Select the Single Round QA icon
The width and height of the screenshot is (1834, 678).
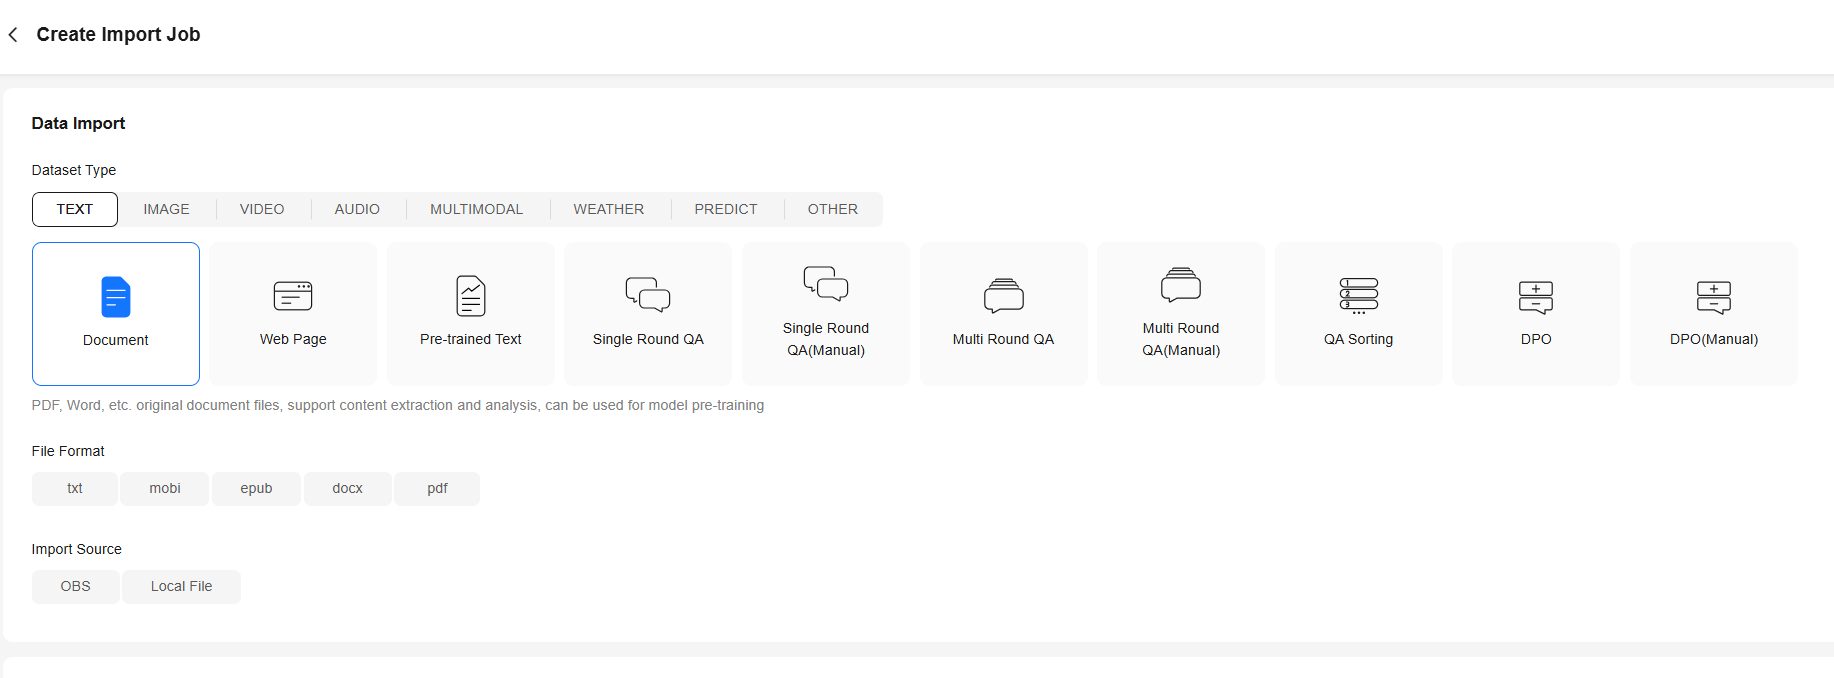648,295
